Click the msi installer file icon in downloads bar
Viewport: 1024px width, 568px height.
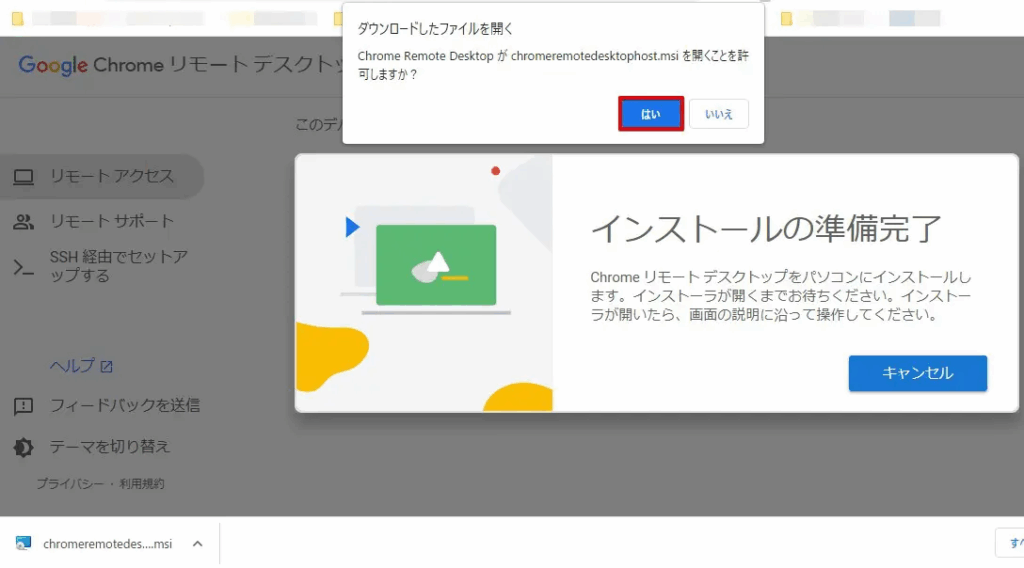(x=24, y=544)
